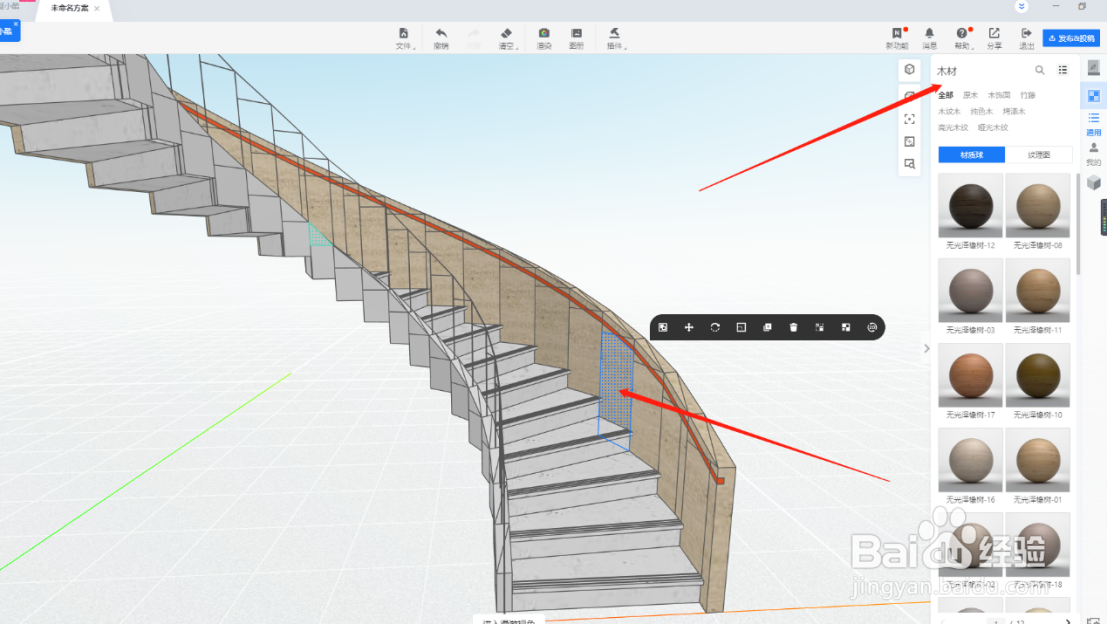Select the 竹藤 category filter
The width and height of the screenshot is (1108, 624).
point(1027,95)
